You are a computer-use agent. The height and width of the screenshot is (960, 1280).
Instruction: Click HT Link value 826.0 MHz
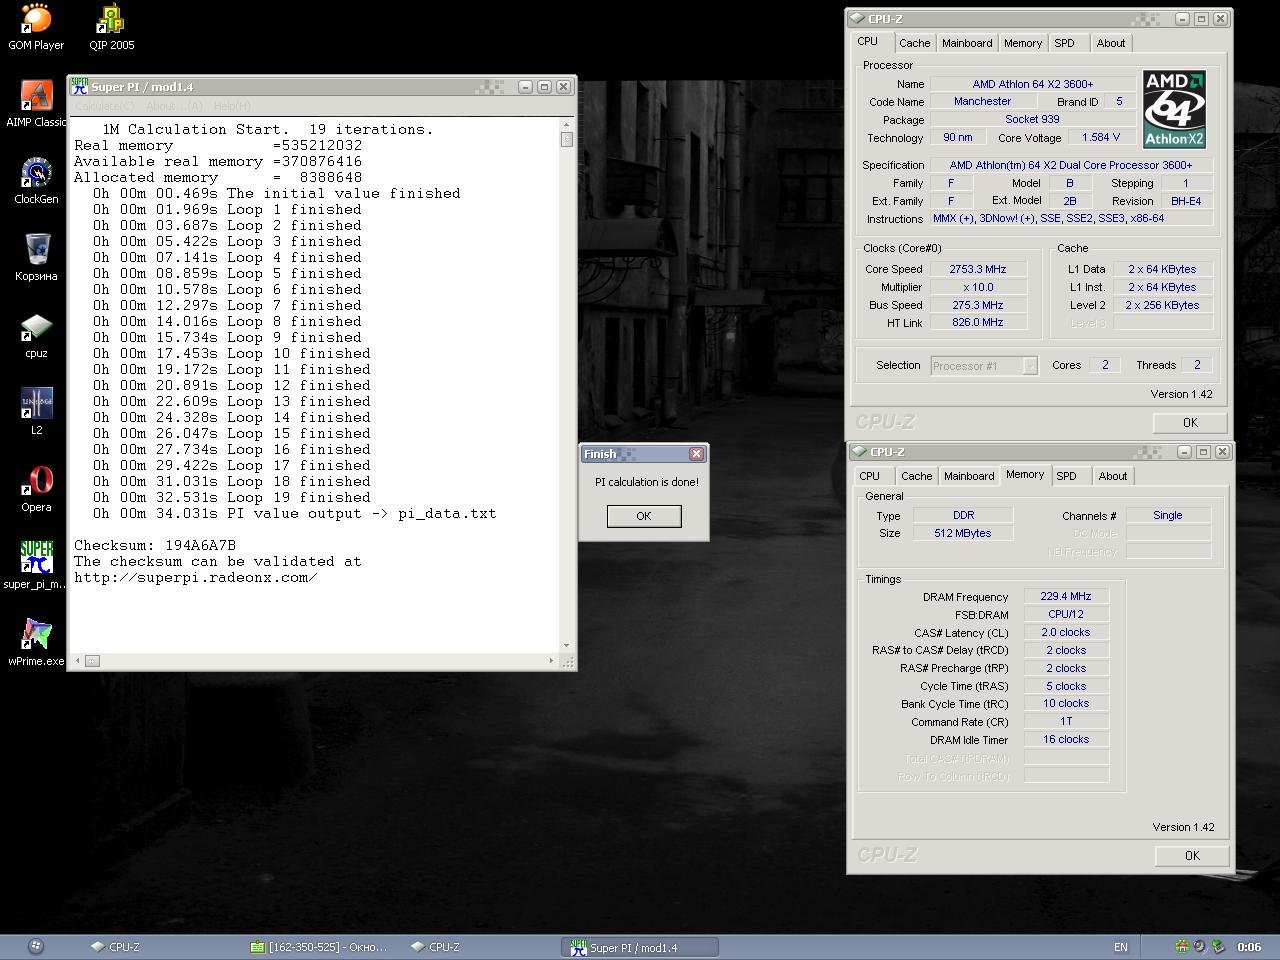point(977,322)
